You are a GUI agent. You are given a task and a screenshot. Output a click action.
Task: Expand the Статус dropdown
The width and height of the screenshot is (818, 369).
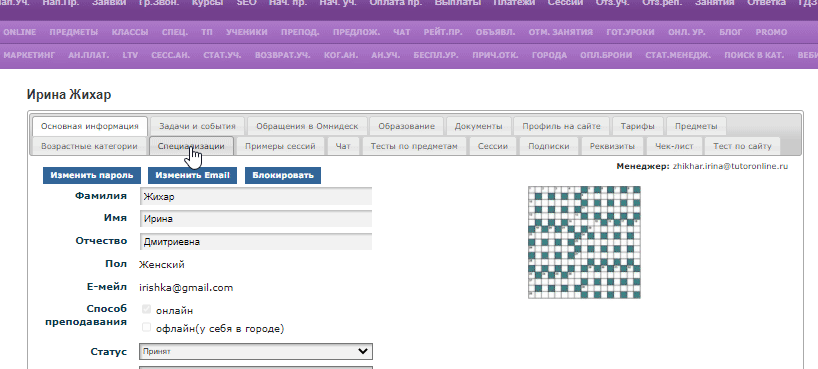point(256,351)
